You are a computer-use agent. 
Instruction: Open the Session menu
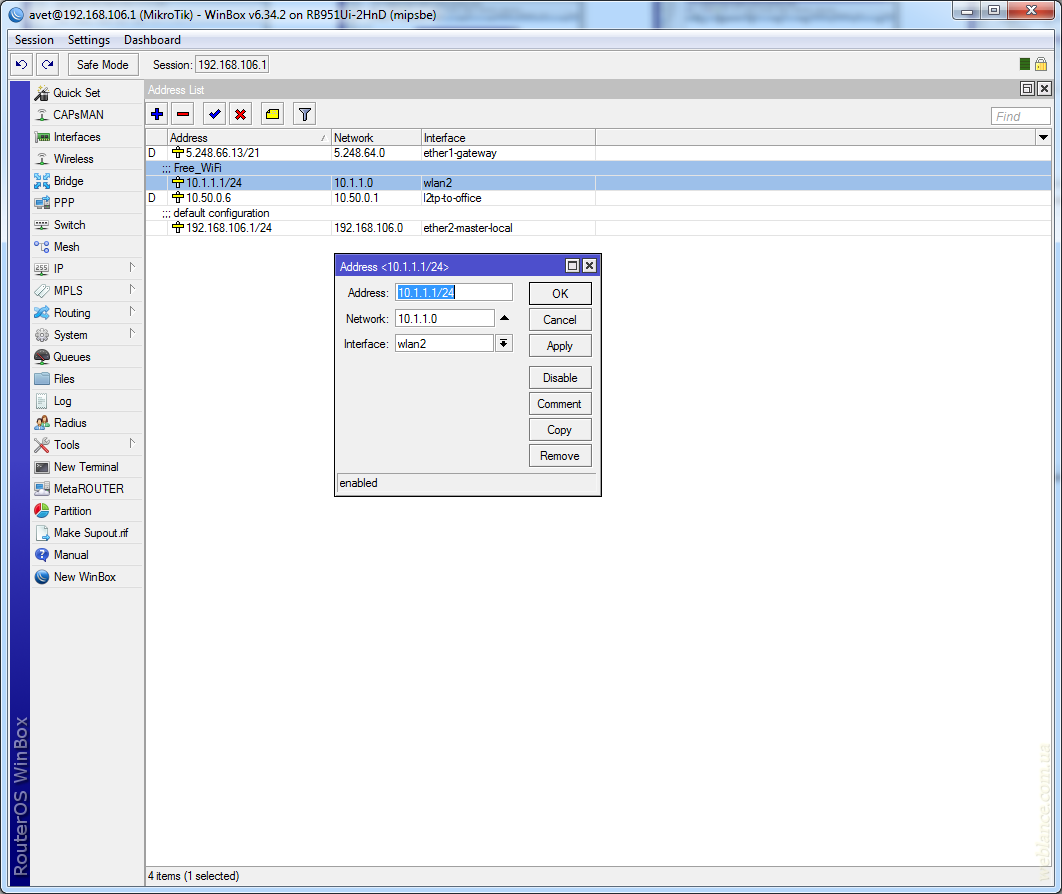34,40
